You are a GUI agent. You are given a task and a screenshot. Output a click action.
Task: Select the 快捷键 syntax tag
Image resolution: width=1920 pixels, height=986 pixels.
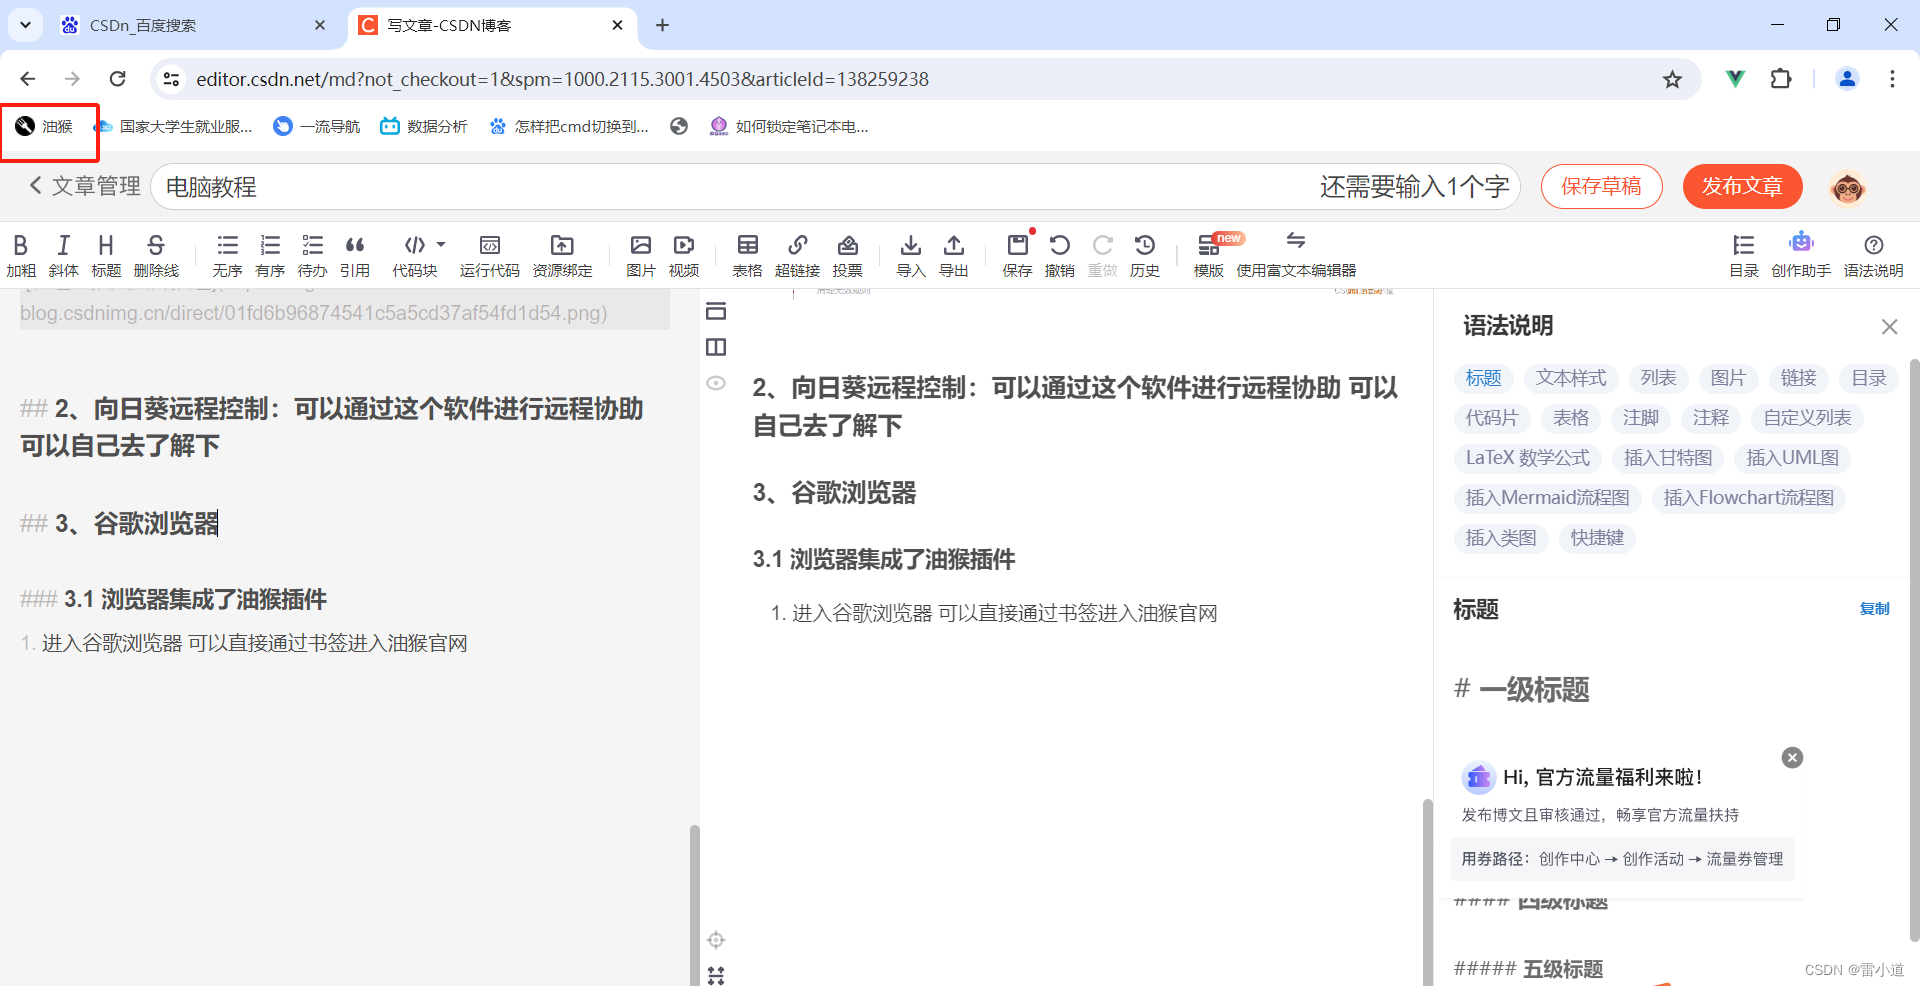(x=1597, y=538)
